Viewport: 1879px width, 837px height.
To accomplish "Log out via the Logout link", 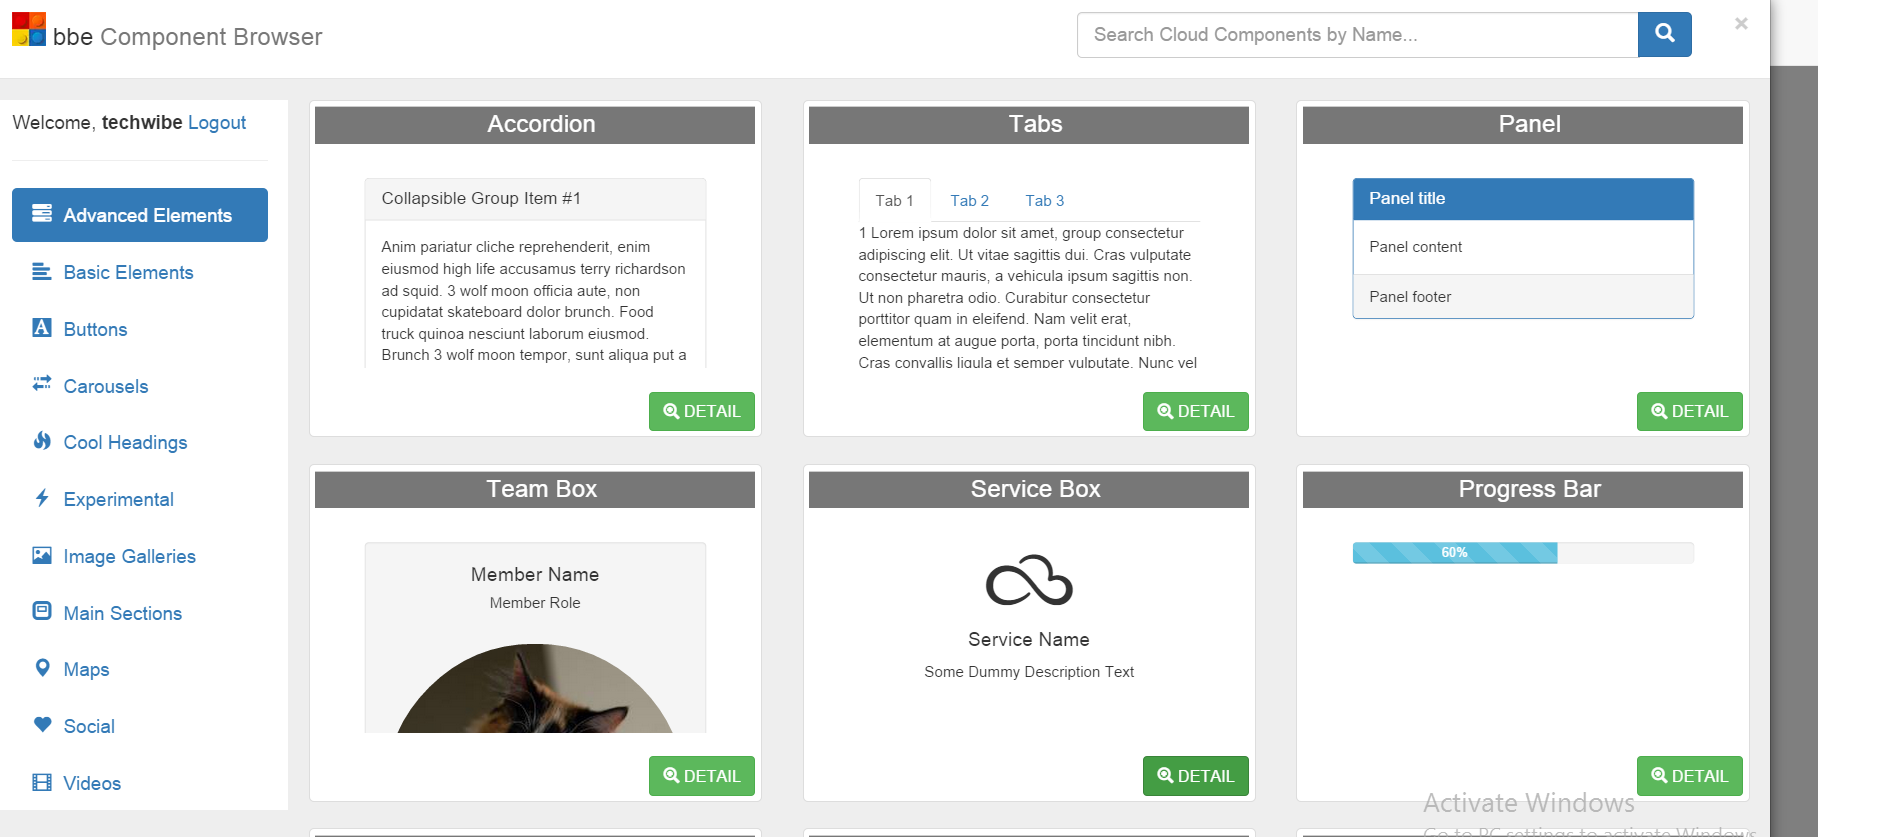I will pyautogui.click(x=217, y=122).
